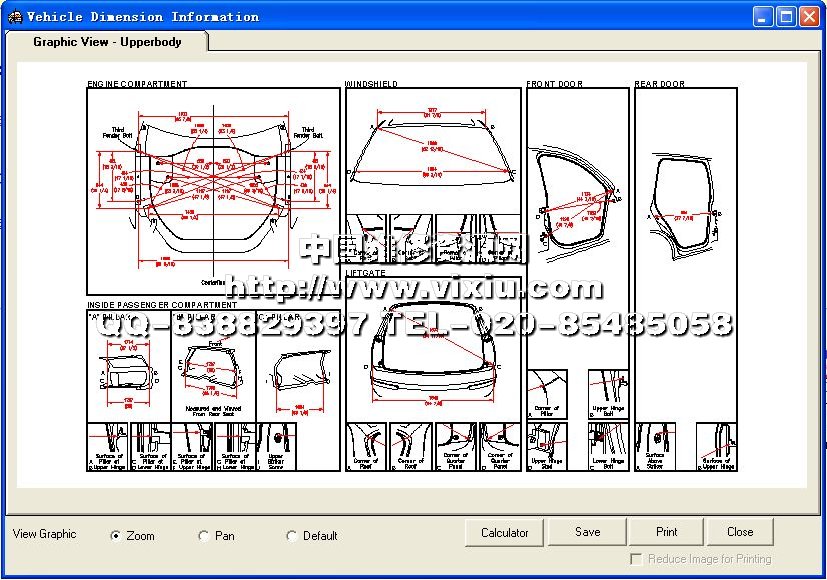Select the Pan view mode
827x580 pixels.
[x=204, y=536]
